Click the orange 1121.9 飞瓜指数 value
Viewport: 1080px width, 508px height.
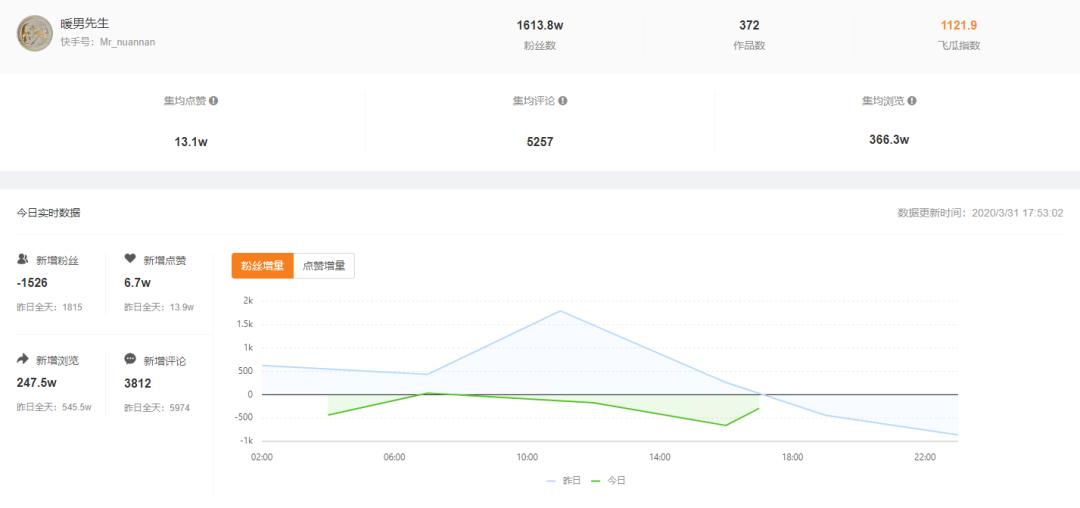click(958, 25)
